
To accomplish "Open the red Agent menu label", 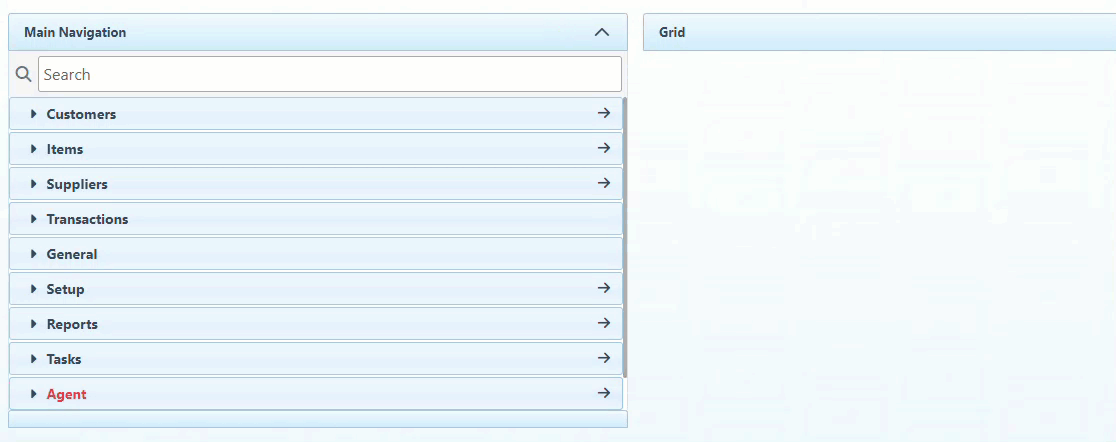I will (66, 394).
